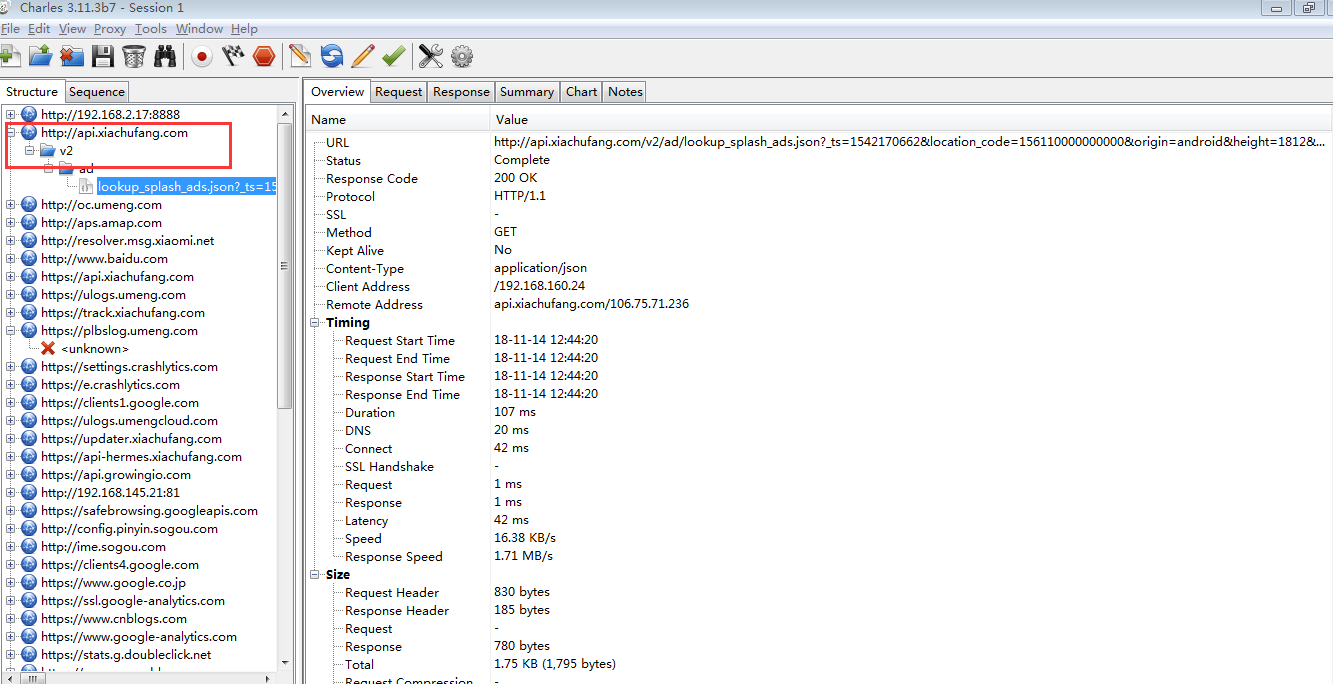The height and width of the screenshot is (684, 1333).
Task: Click the Response Code value 200 OK
Action: pyautogui.click(x=515, y=179)
